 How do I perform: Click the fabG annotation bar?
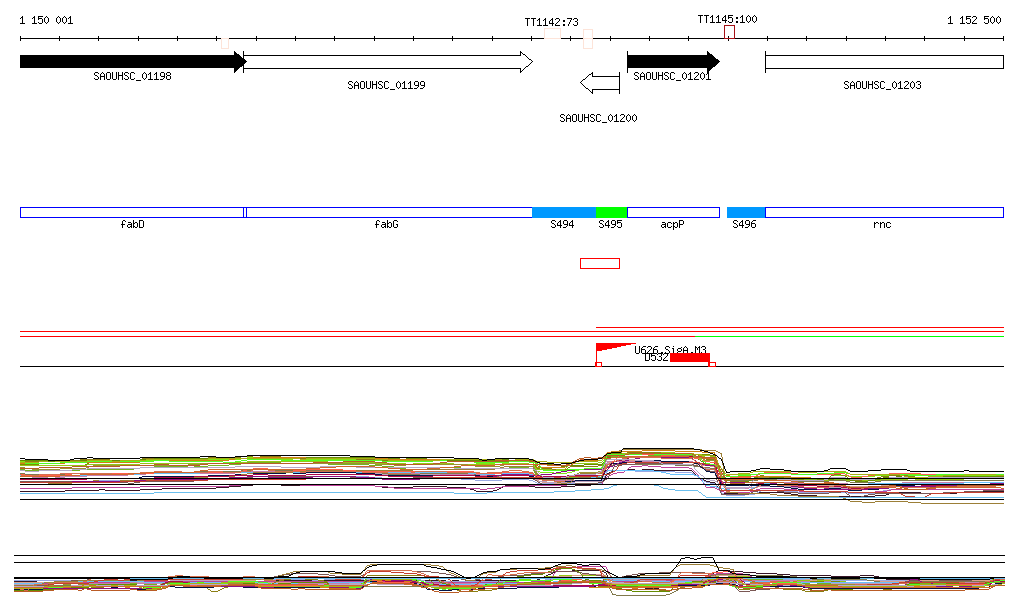click(388, 212)
